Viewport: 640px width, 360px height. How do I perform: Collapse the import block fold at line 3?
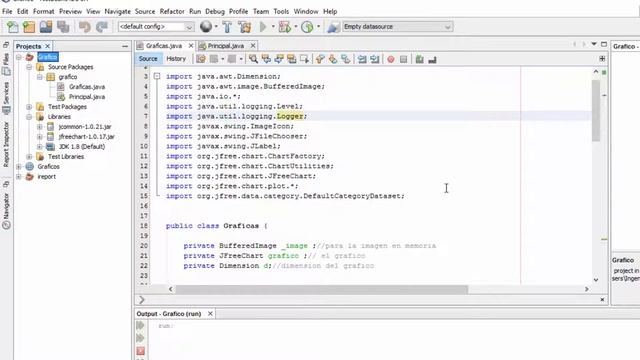point(157,76)
